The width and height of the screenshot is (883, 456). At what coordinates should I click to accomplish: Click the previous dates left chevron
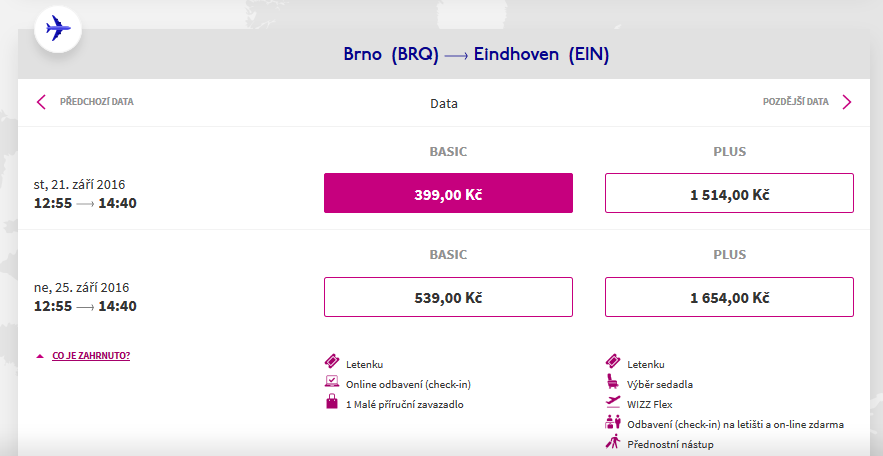point(41,102)
